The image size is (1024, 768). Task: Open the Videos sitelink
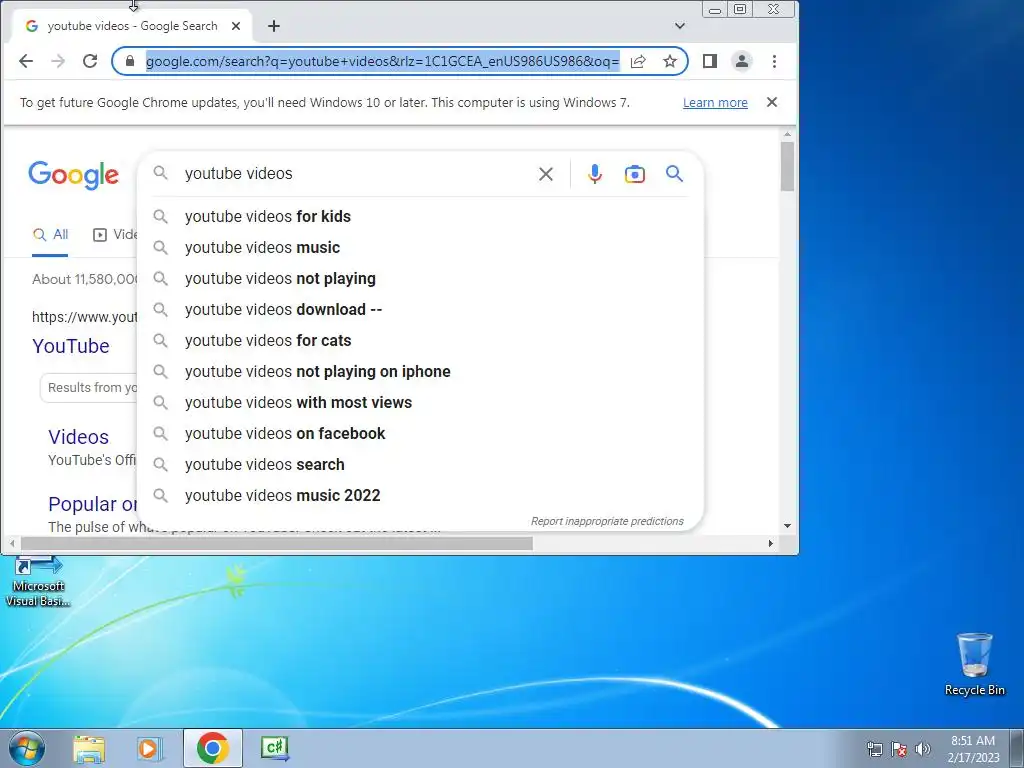tap(78, 437)
